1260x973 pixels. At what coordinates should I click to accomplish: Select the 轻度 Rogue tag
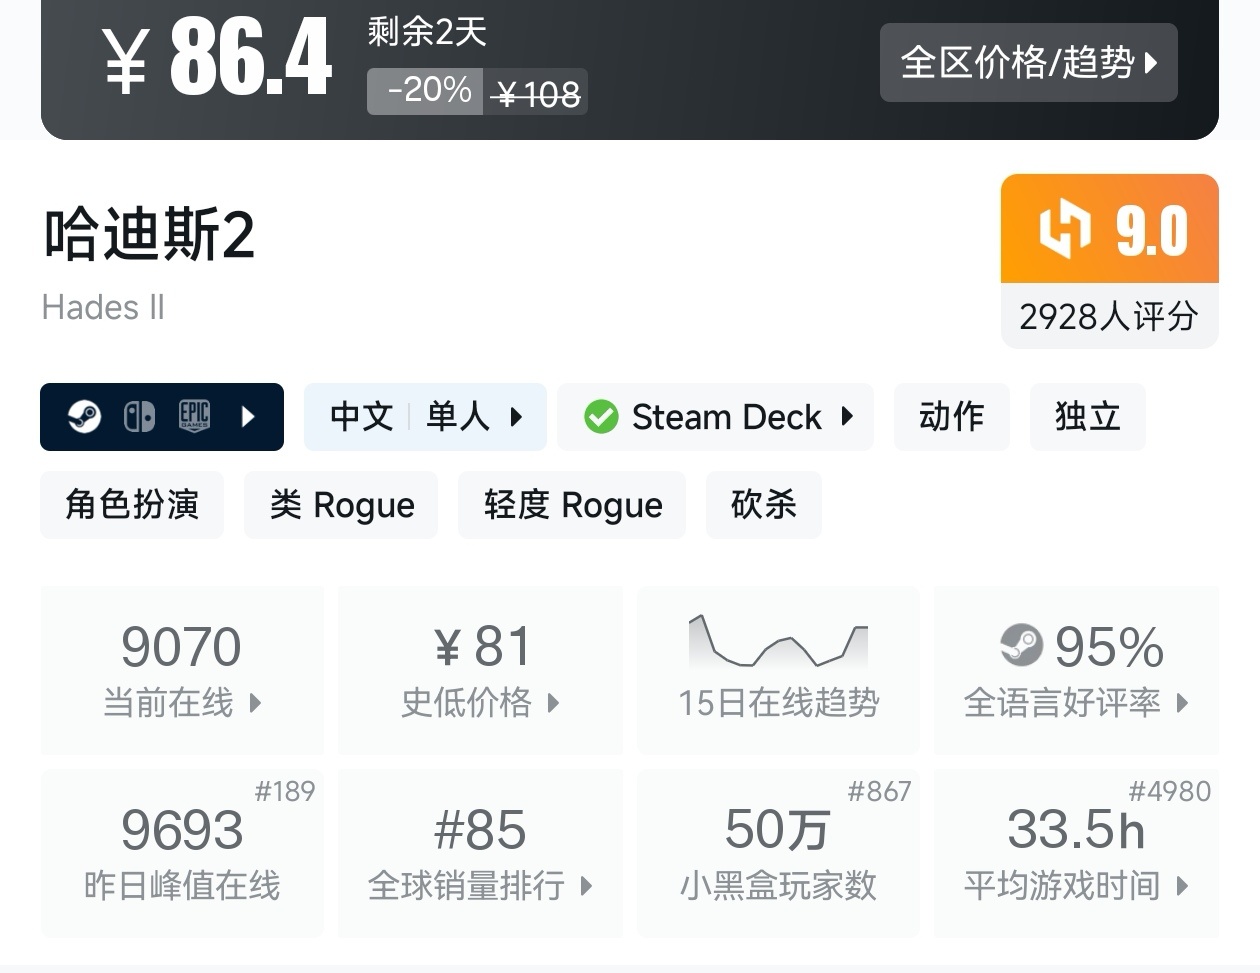click(572, 505)
